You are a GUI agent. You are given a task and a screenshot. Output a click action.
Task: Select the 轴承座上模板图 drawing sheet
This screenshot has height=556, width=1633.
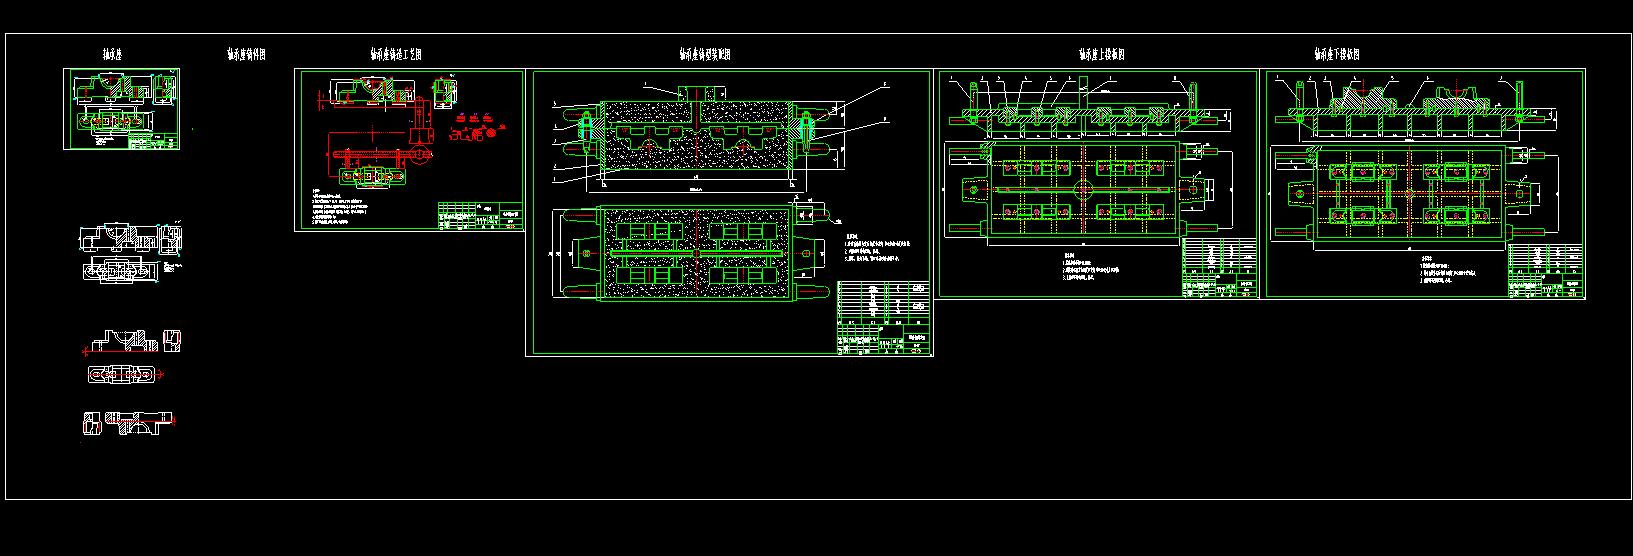(1098, 184)
